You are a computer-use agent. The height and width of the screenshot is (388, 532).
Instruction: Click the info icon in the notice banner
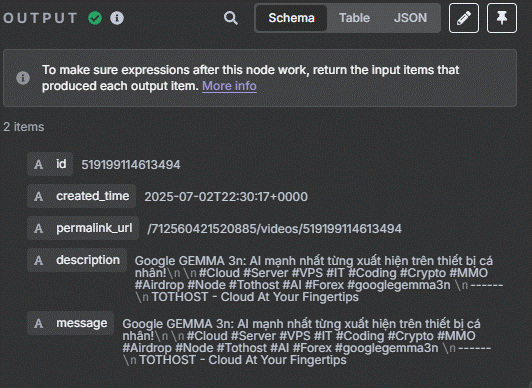click(x=23, y=78)
